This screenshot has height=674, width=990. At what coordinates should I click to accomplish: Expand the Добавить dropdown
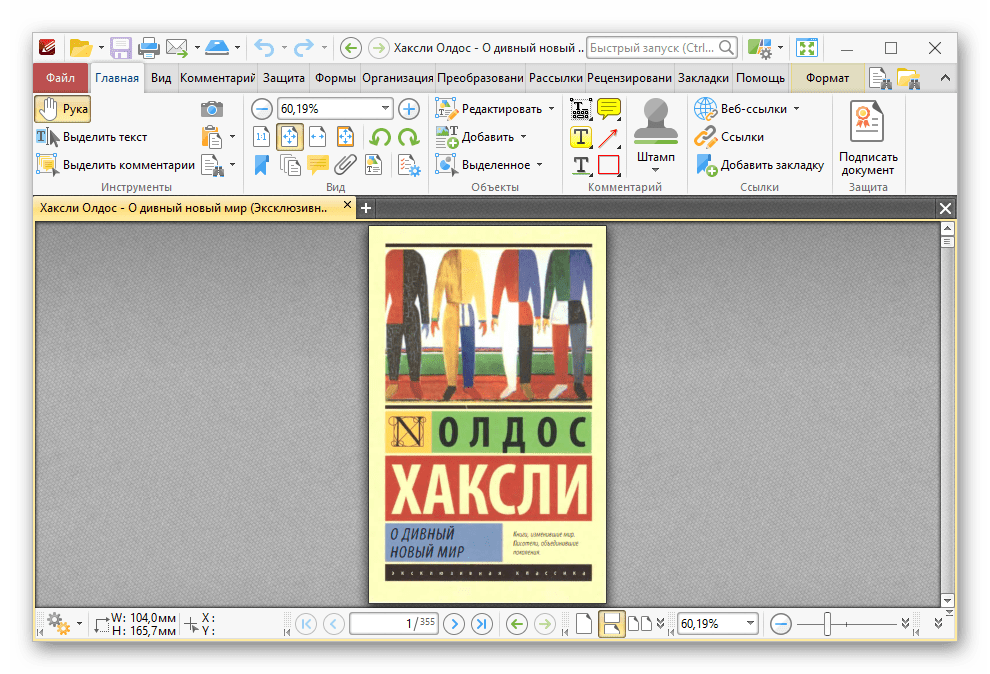pos(523,137)
